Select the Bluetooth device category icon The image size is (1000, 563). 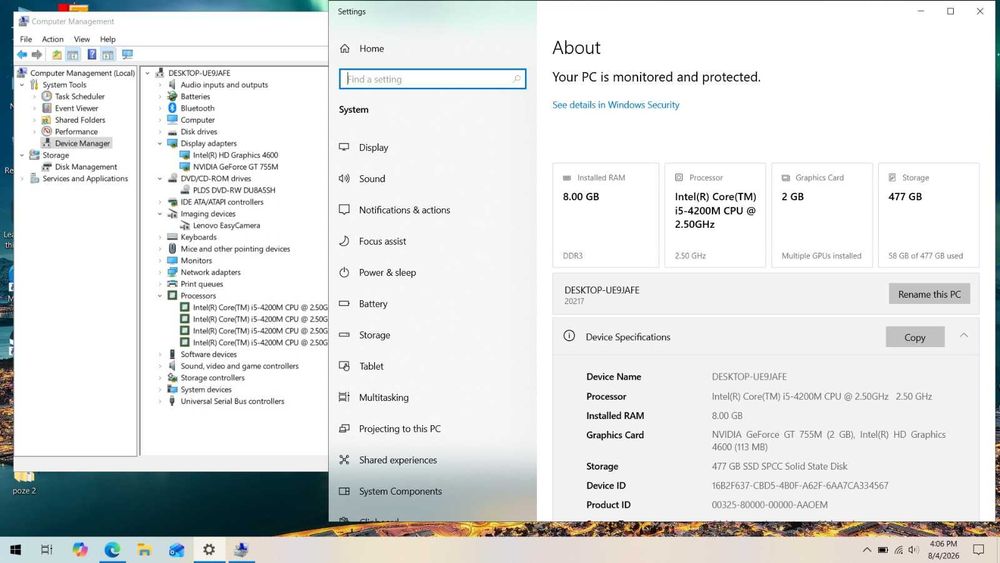[x=172, y=108]
